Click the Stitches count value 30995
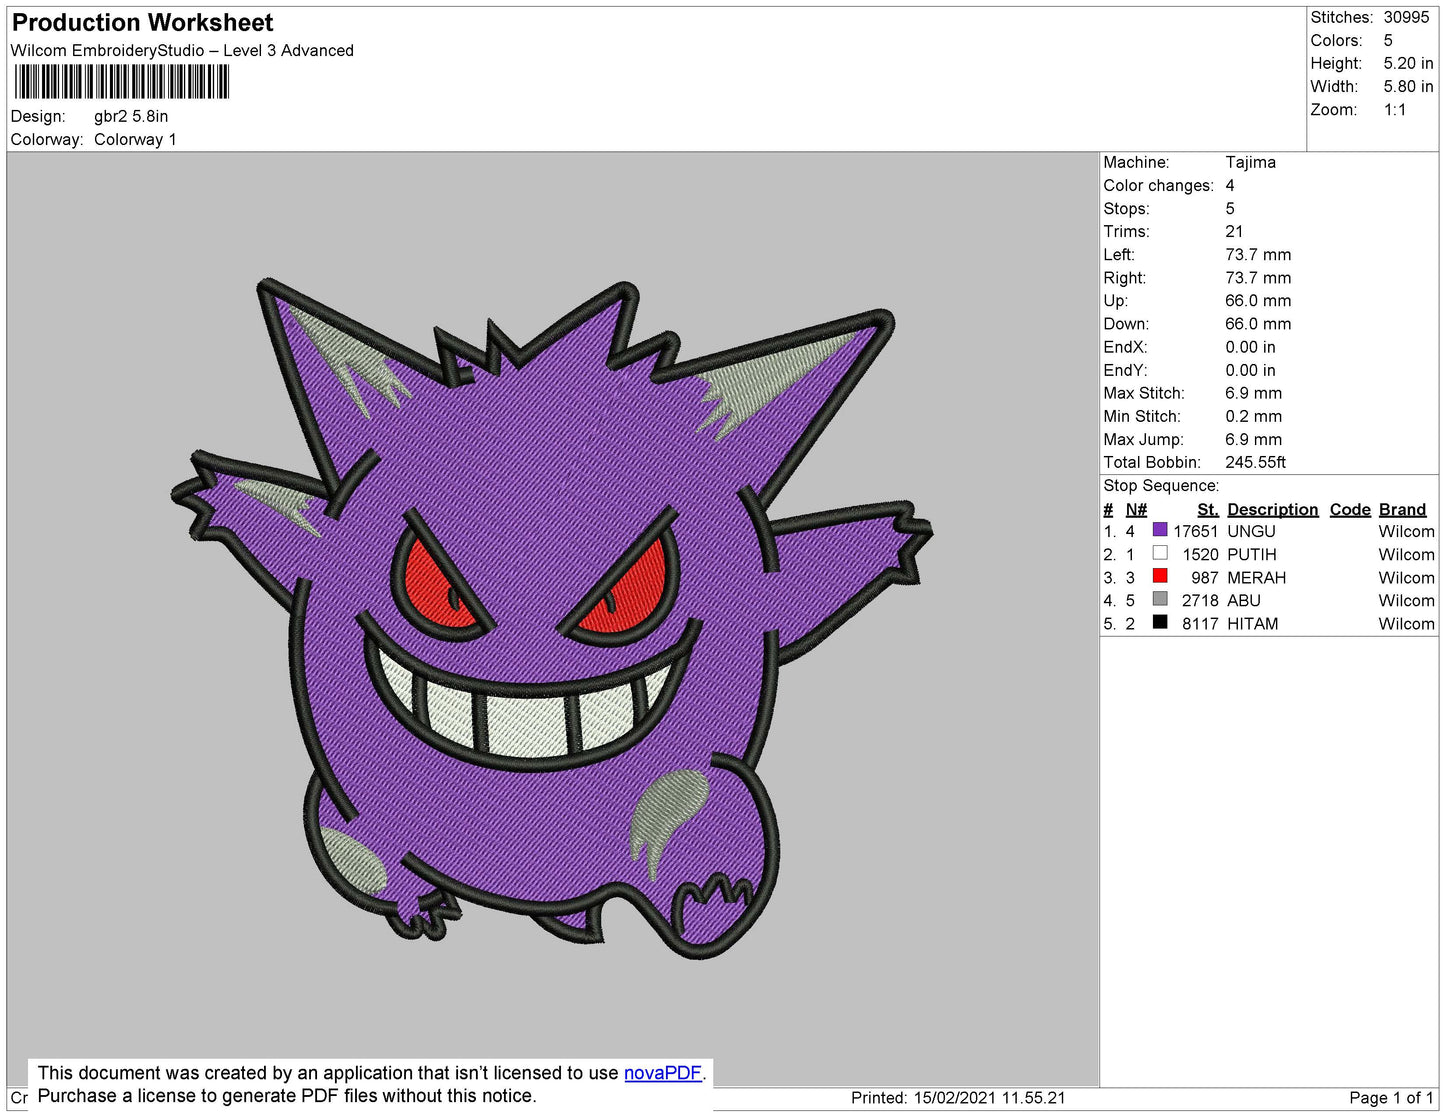 point(1406,17)
